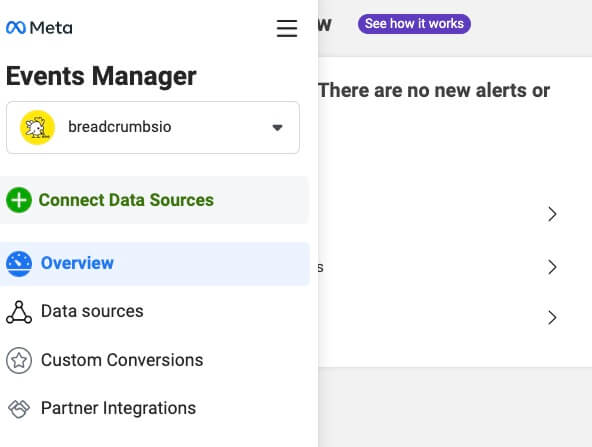The image size is (592, 447).
Task: Click the Events Manager heading
Action: pyautogui.click(x=101, y=76)
